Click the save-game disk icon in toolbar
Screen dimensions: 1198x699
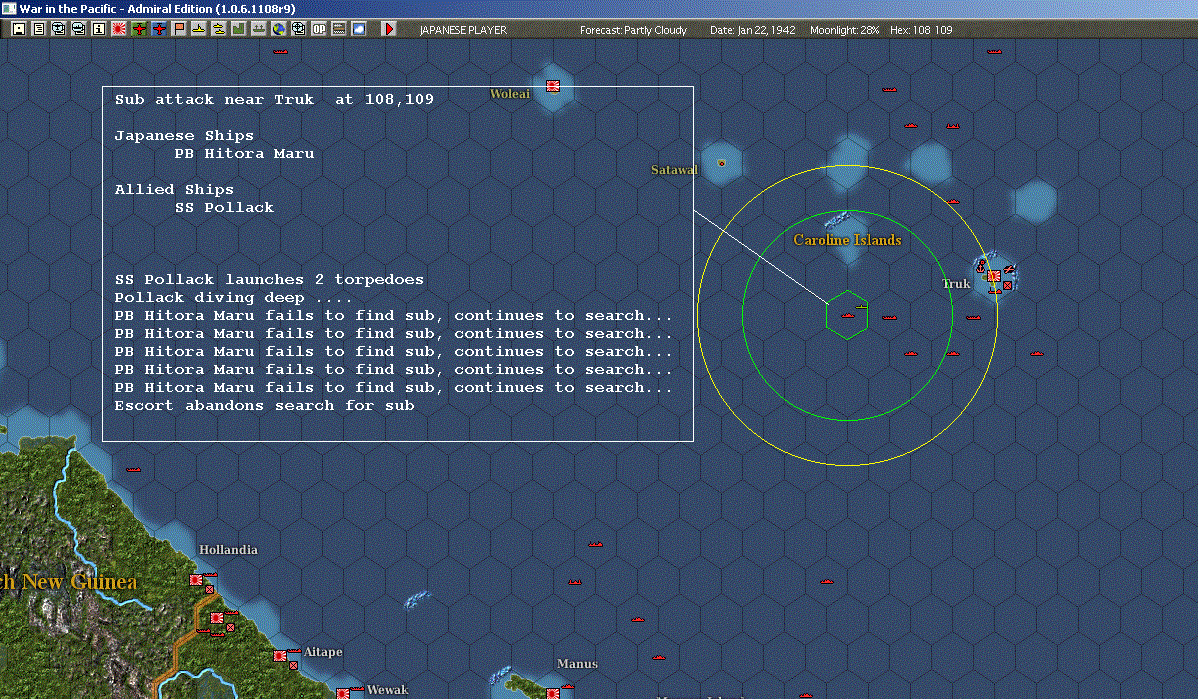click(19, 29)
